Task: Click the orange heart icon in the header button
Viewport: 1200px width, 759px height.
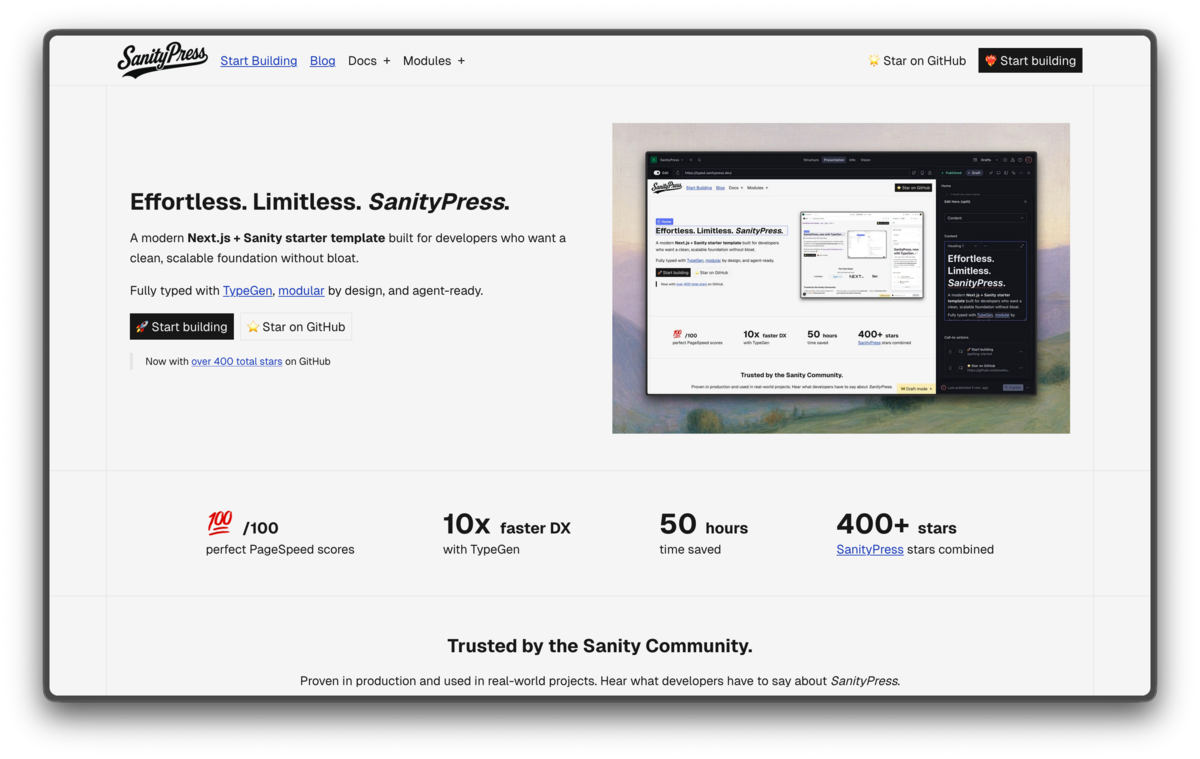Action: [991, 60]
